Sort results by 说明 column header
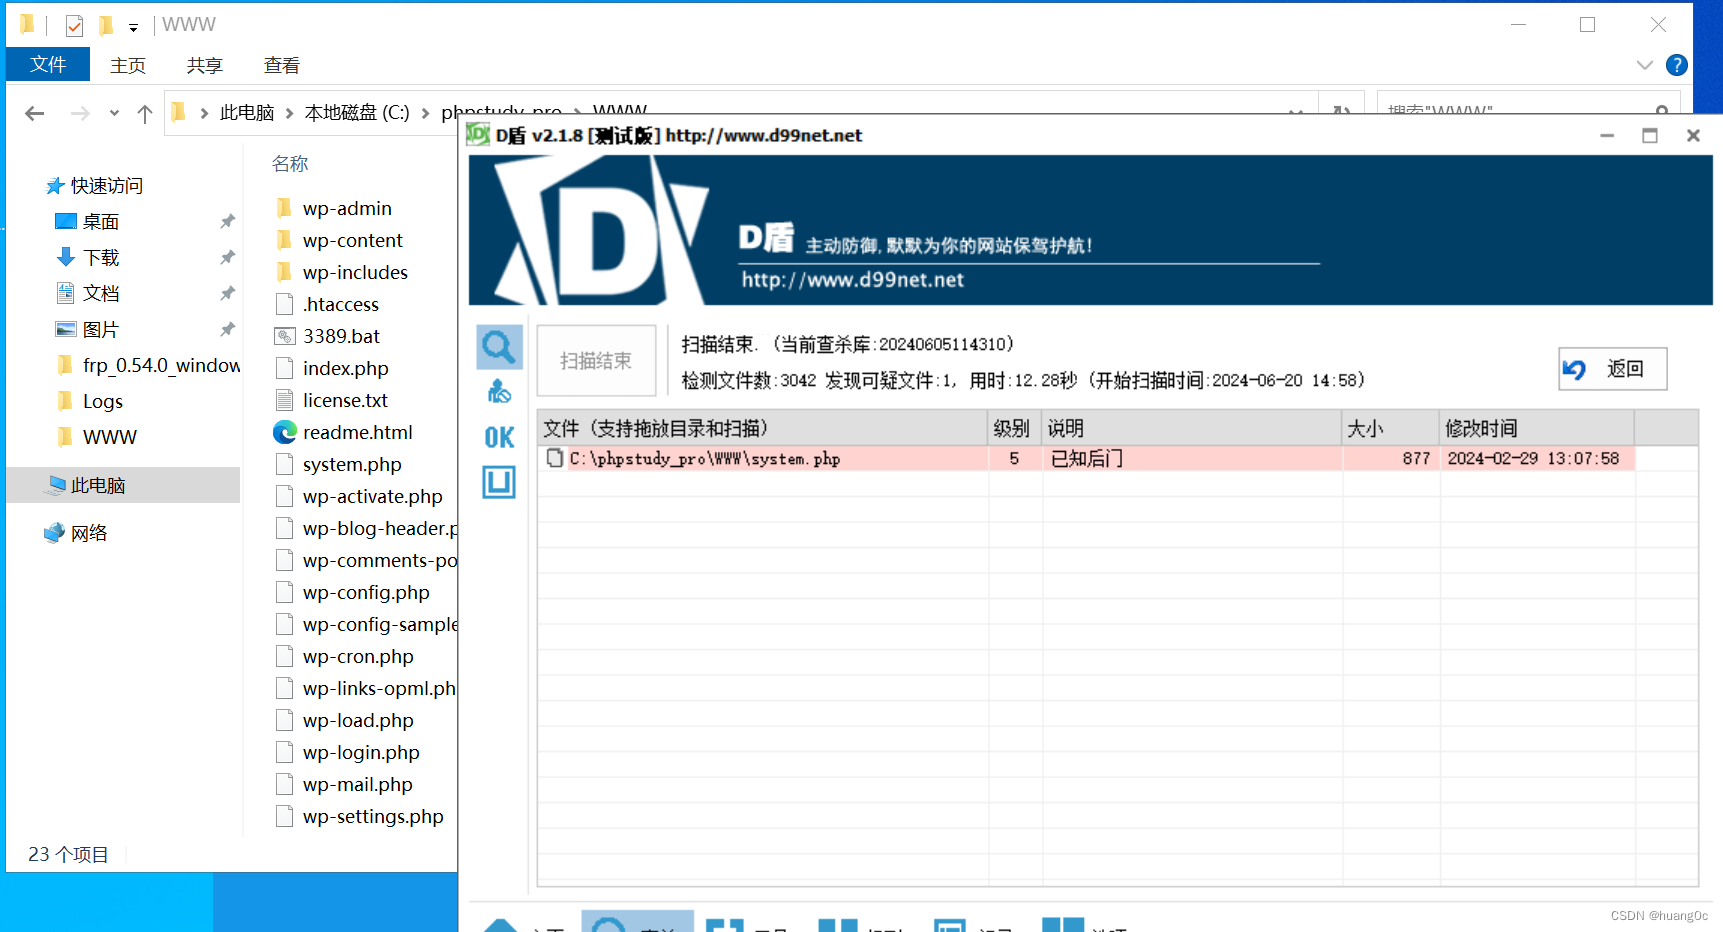The width and height of the screenshot is (1723, 932). [1191, 428]
